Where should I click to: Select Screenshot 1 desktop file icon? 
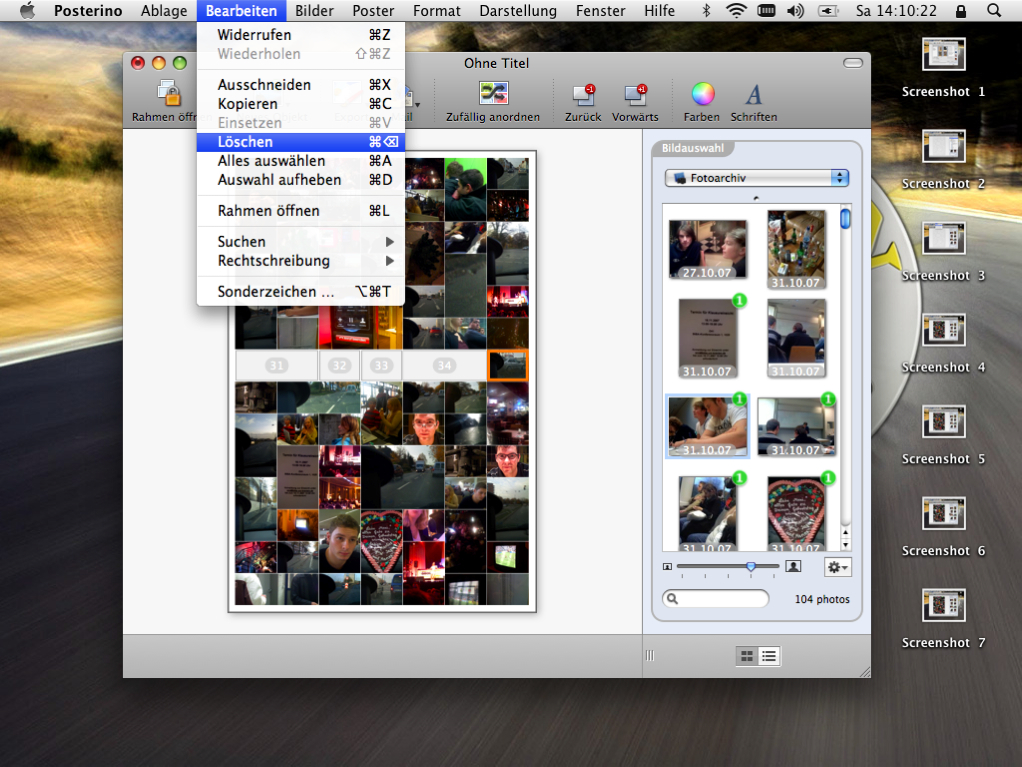tap(943, 55)
